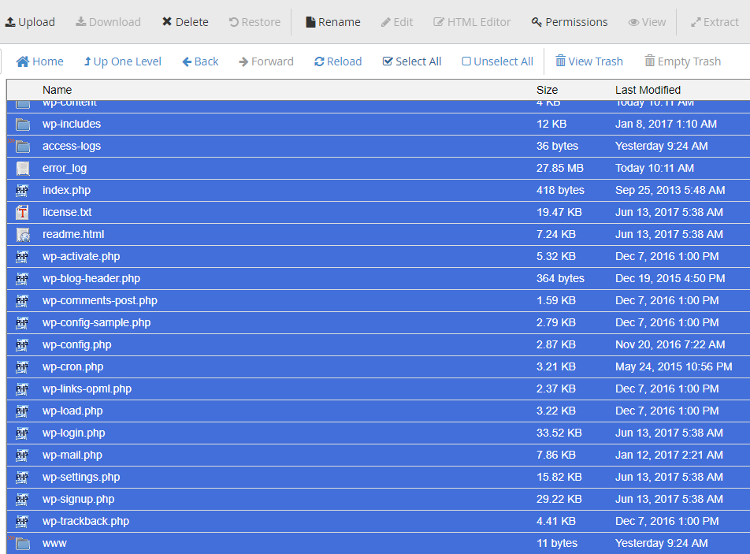Rename the selected item
Screen dimensions: 750x554
[333, 22]
